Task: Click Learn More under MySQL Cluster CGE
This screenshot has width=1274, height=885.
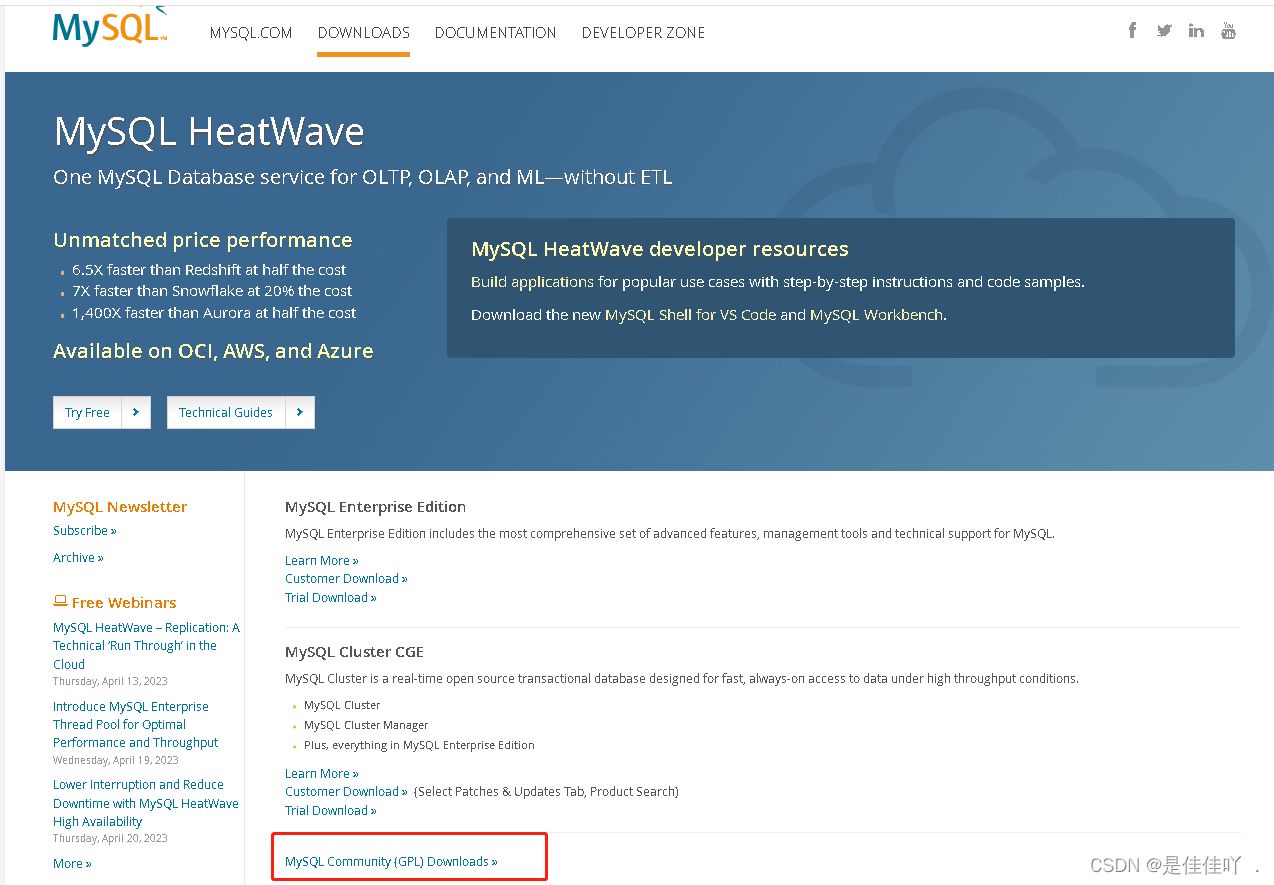Action: coord(321,774)
